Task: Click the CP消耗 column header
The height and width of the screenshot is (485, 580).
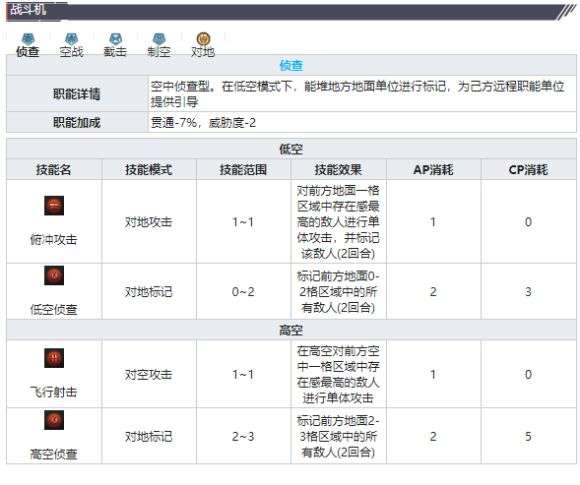Action: tap(529, 169)
